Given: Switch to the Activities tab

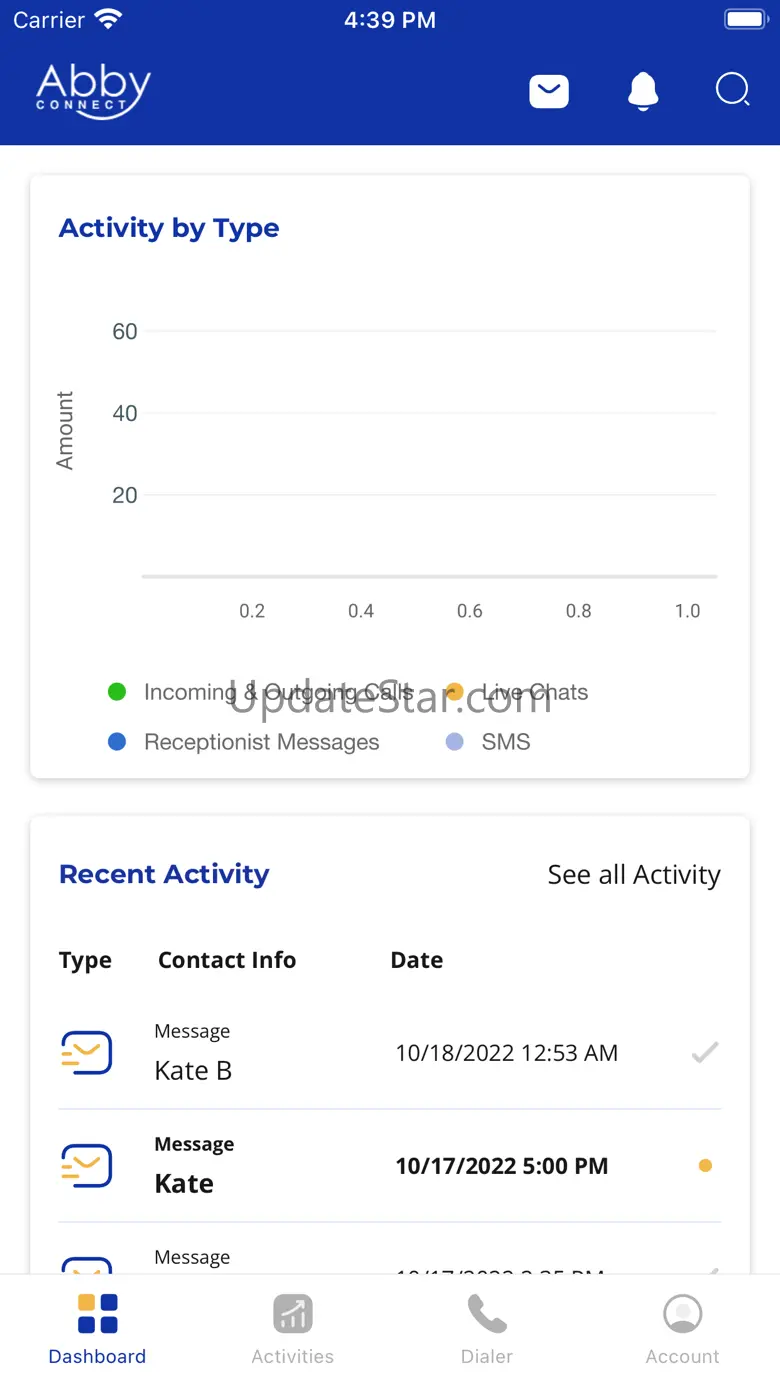Looking at the screenshot, I should (x=293, y=1328).
